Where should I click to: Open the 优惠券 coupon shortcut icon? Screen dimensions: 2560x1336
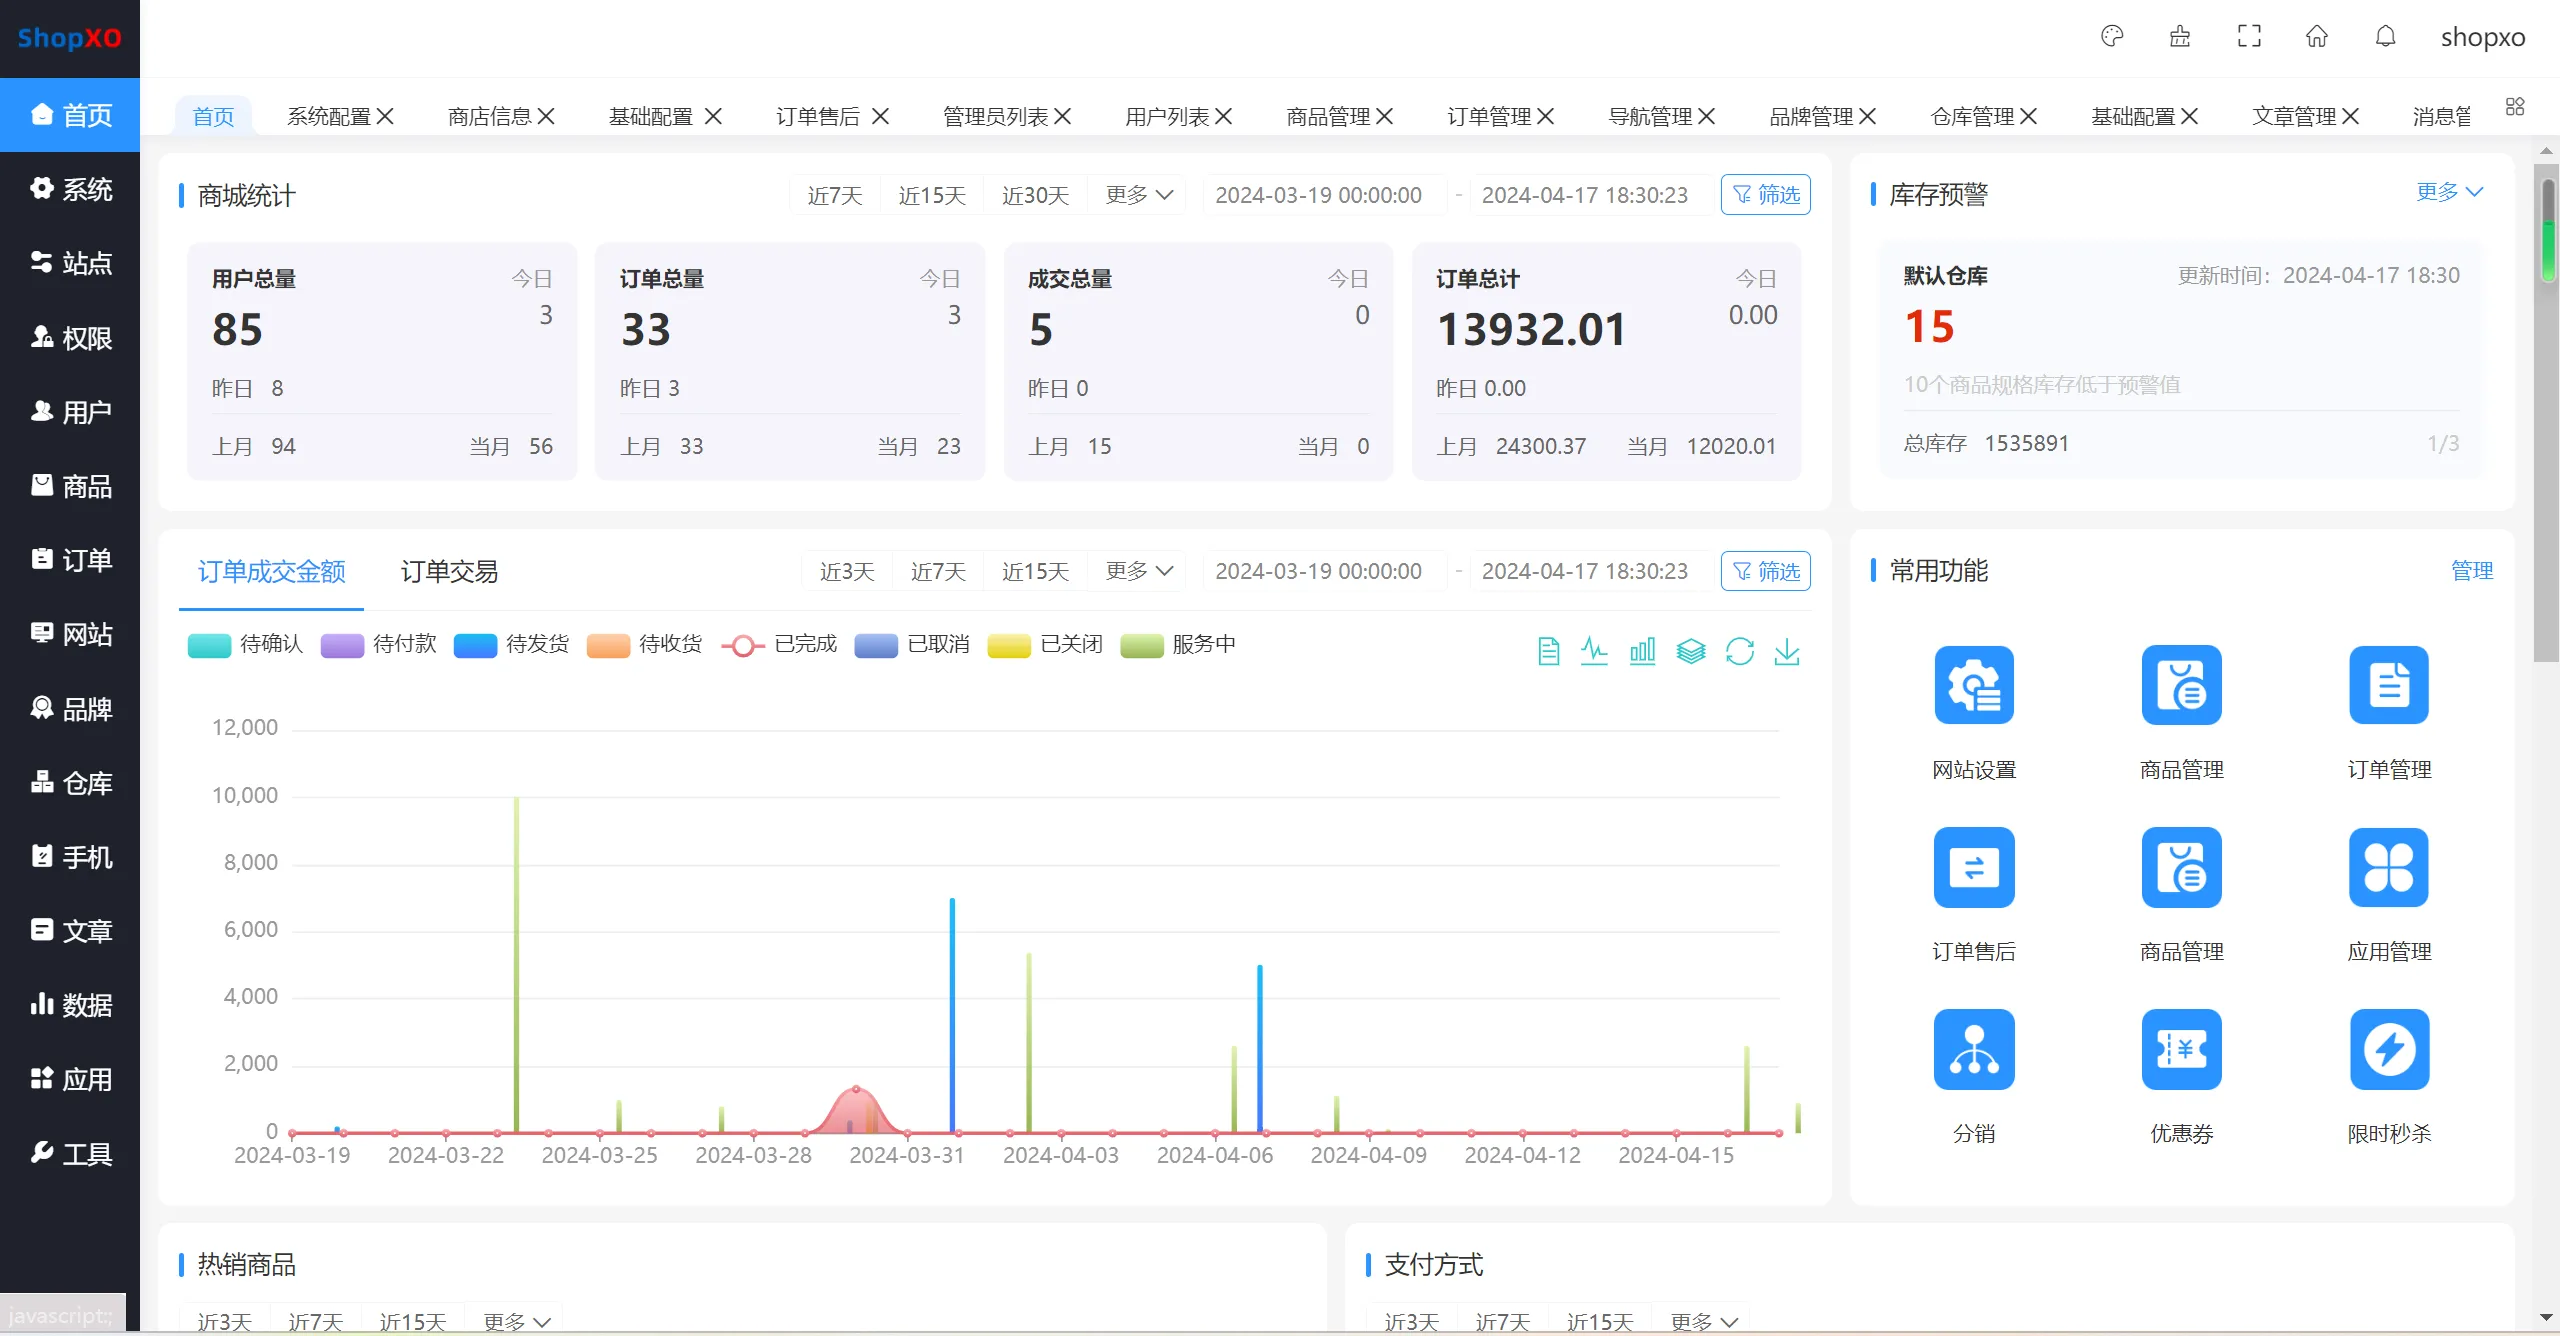pyautogui.click(x=2181, y=1049)
